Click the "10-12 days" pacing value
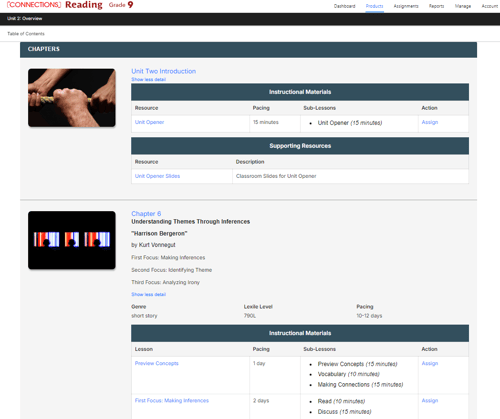 [x=369, y=316]
